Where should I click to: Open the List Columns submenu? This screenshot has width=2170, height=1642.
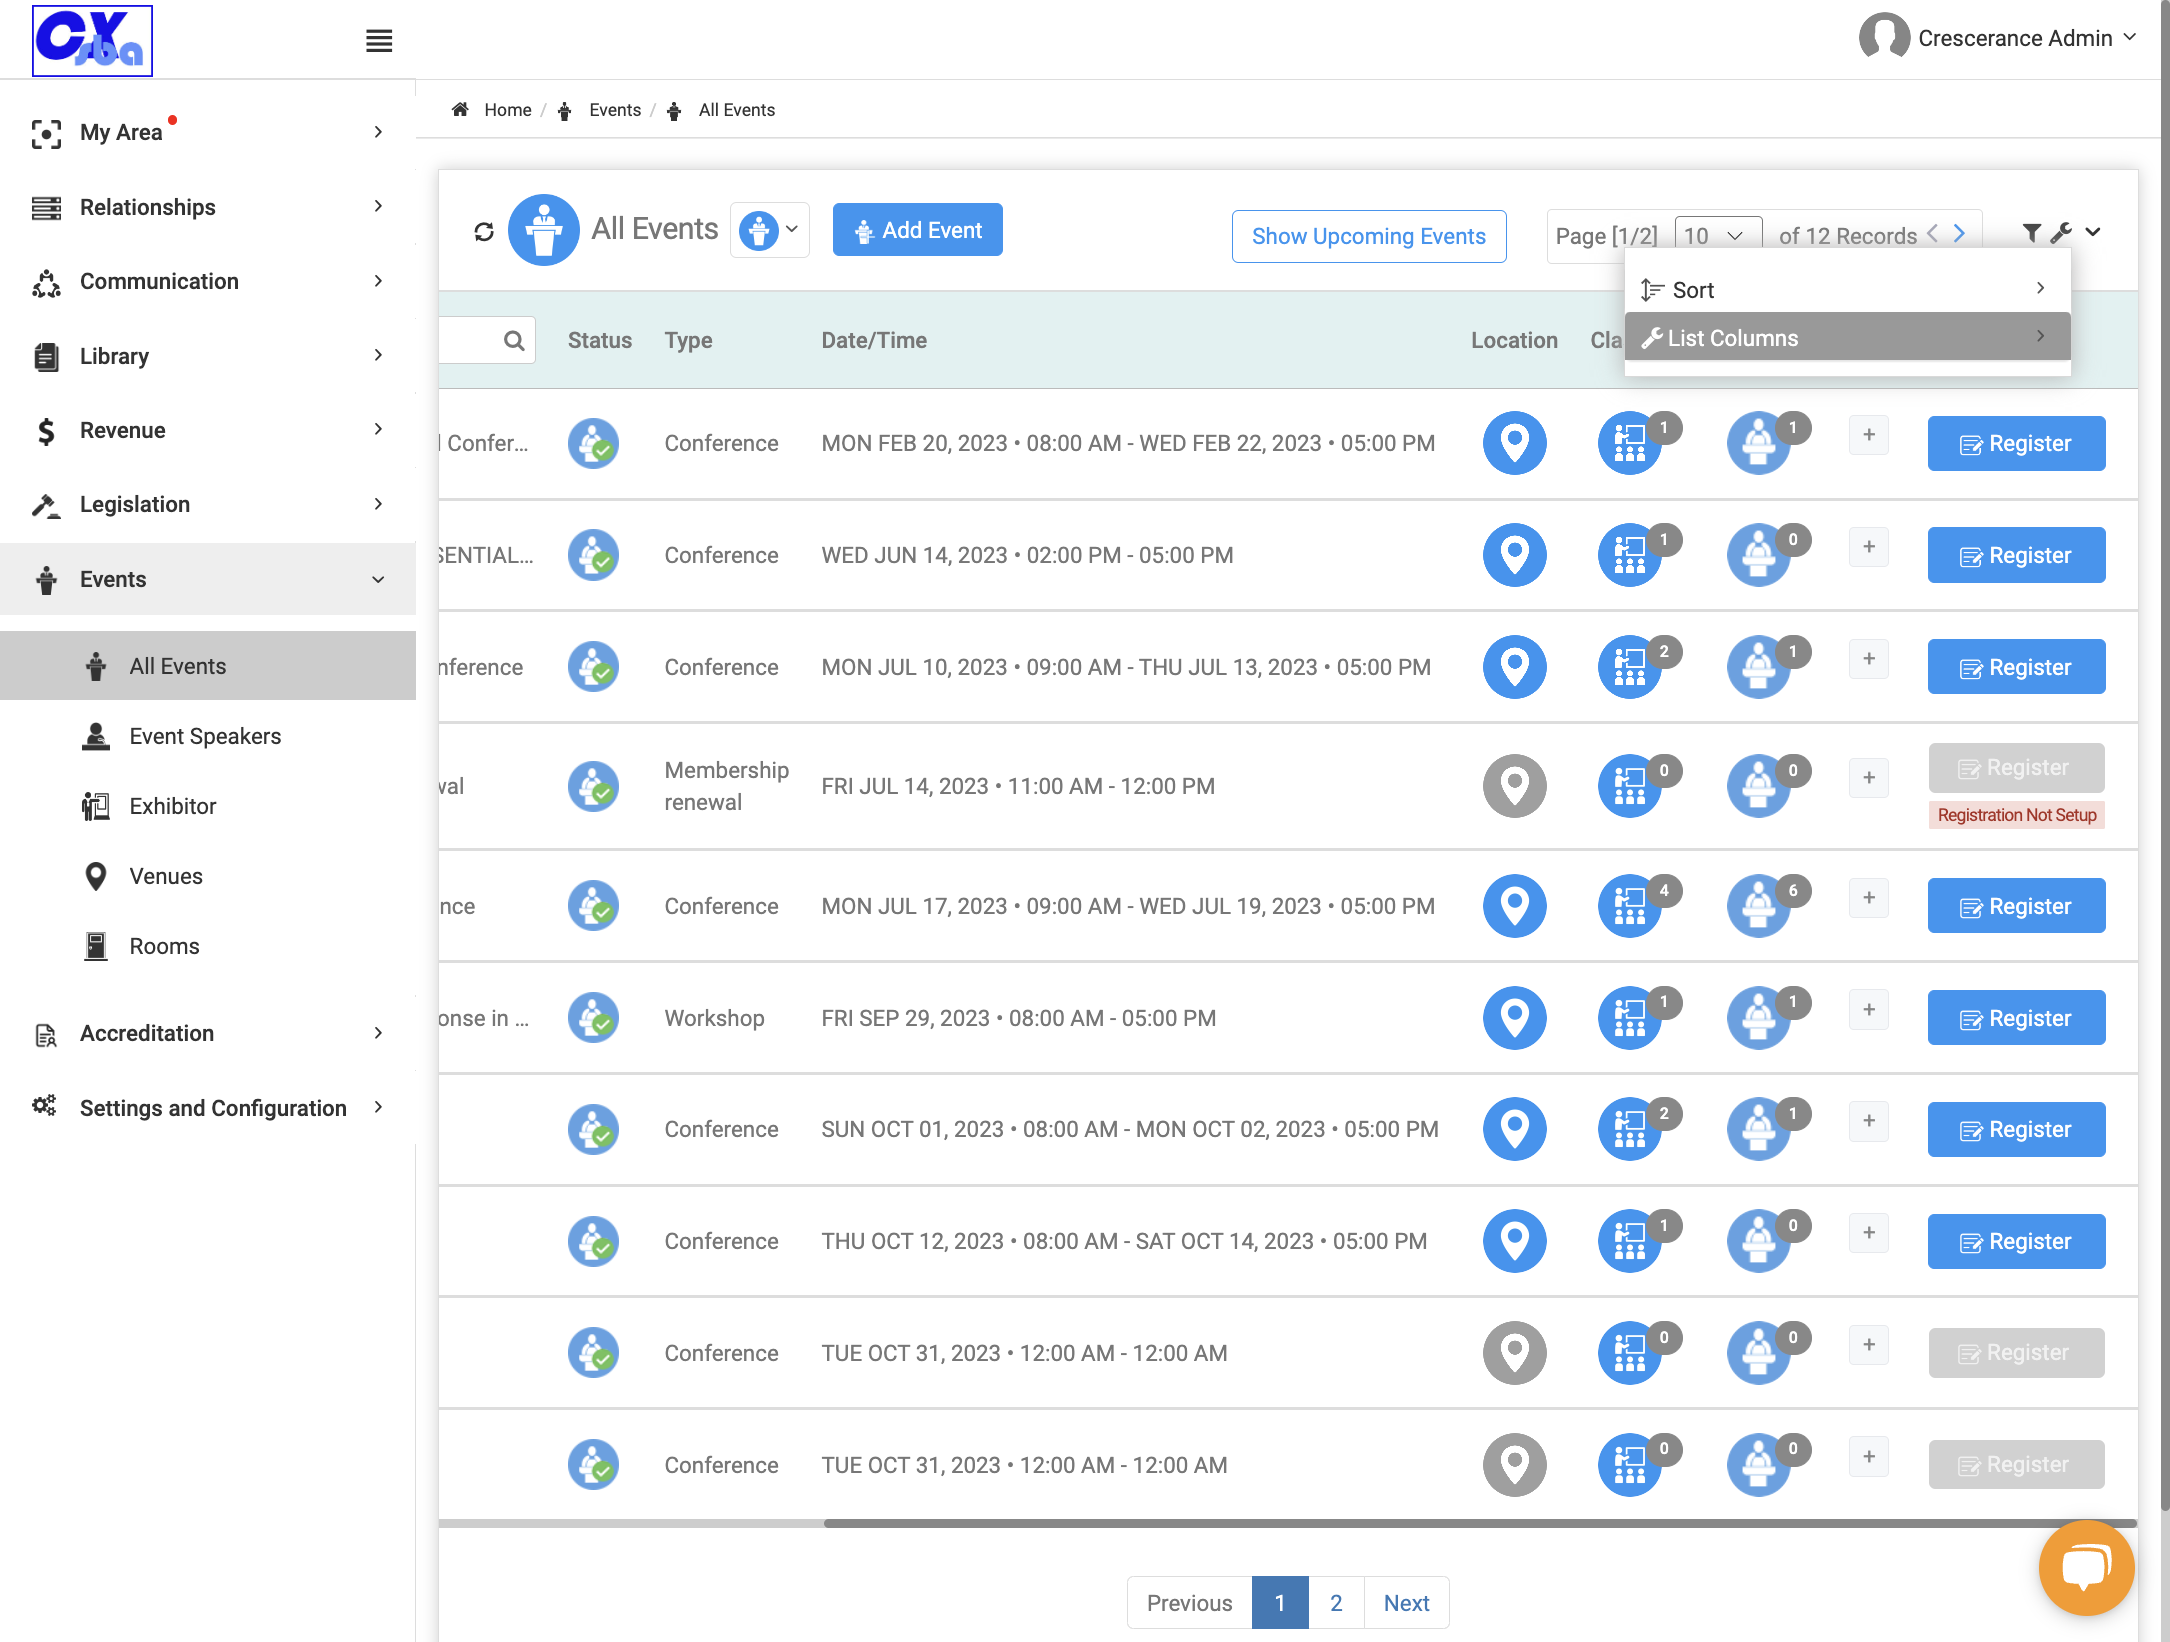pyautogui.click(x=1846, y=338)
